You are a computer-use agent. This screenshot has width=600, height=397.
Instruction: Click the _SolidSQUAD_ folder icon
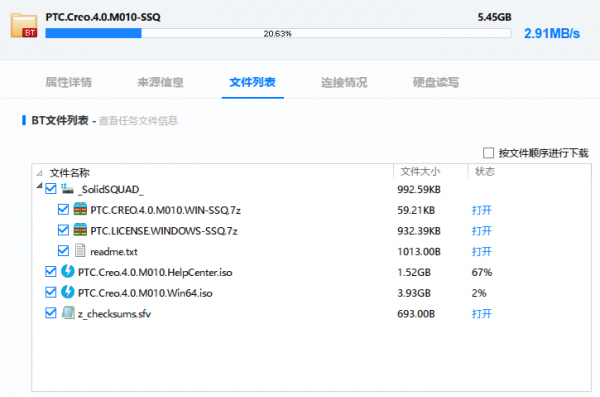point(67,188)
